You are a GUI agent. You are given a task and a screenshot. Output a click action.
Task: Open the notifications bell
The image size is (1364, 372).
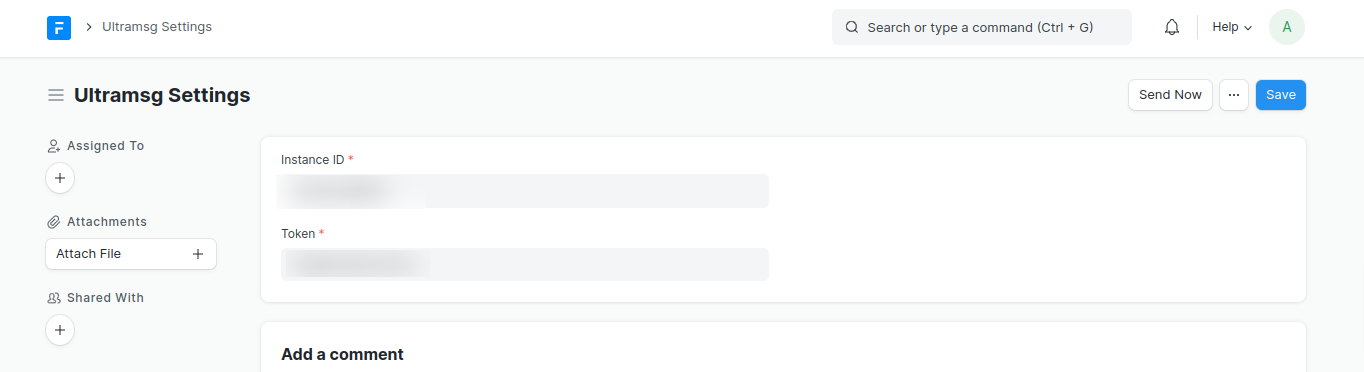[1172, 27]
